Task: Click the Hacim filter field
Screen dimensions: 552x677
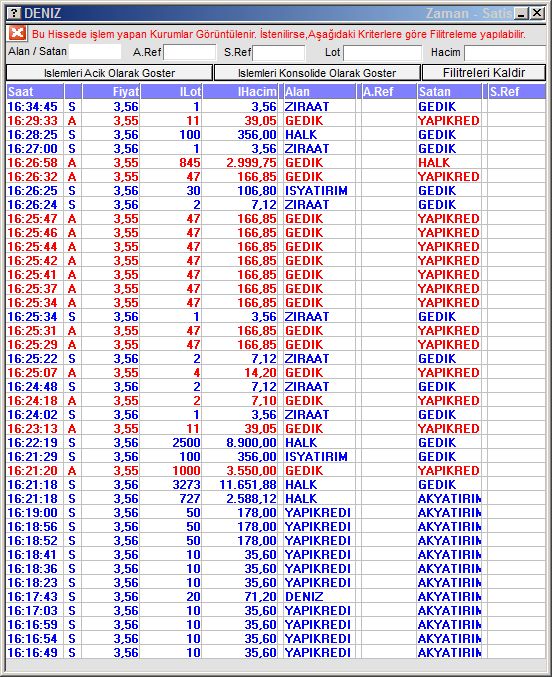Action: (x=505, y=53)
